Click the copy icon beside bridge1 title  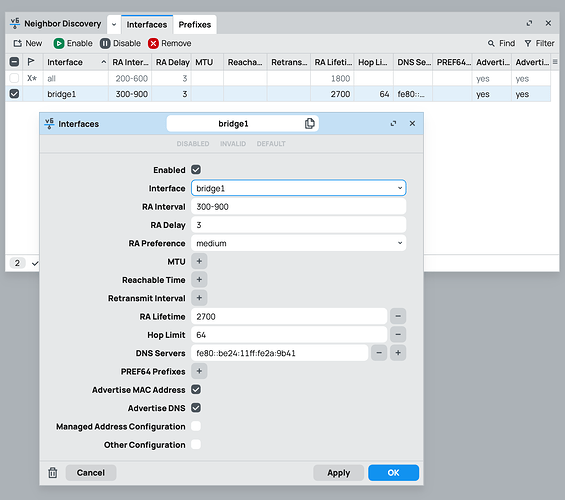310,124
